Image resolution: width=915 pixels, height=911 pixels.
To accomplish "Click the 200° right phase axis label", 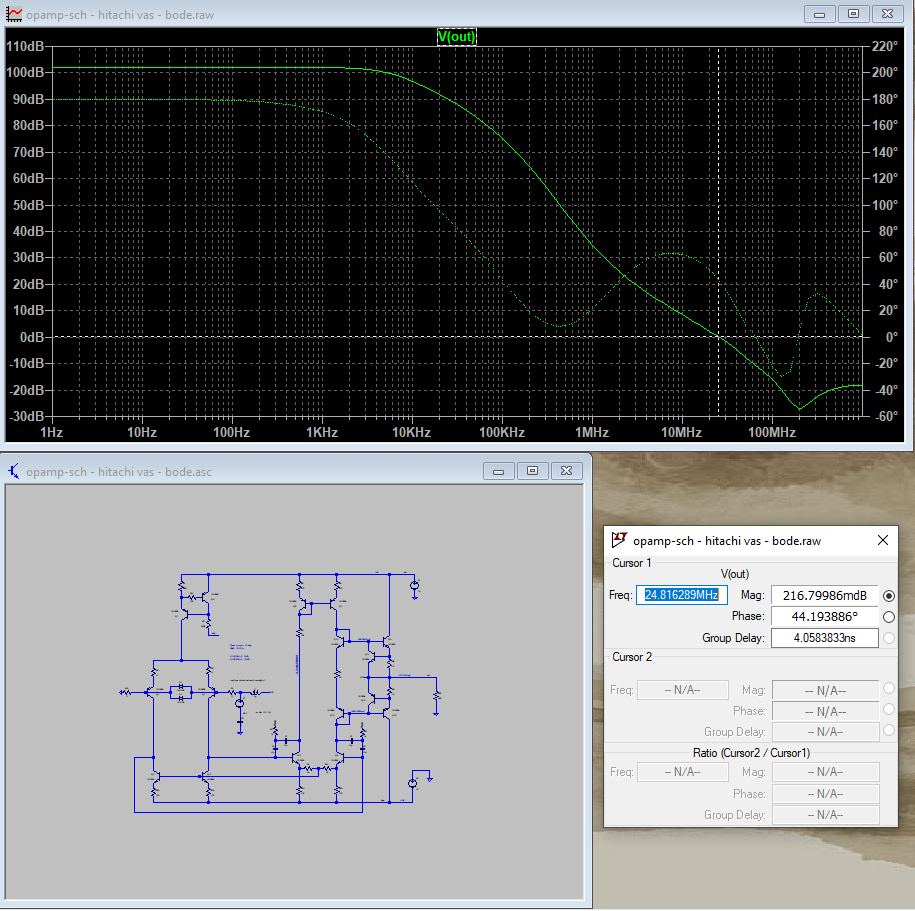I will (x=885, y=72).
